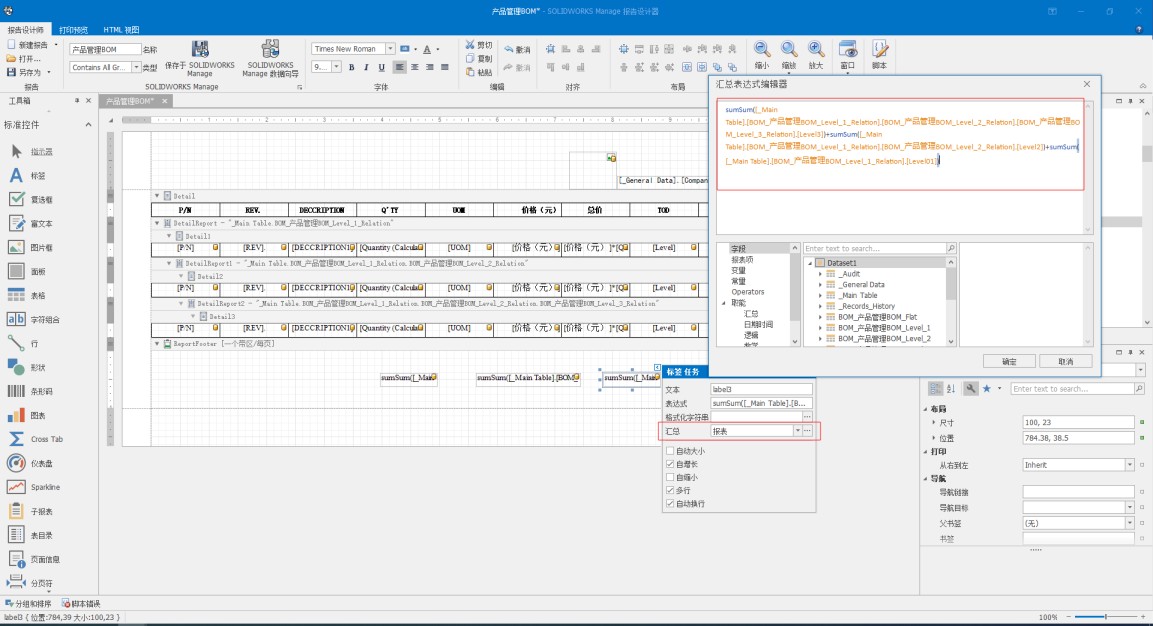
Task: Show favorite properties with the star icon
Action: 987,388
